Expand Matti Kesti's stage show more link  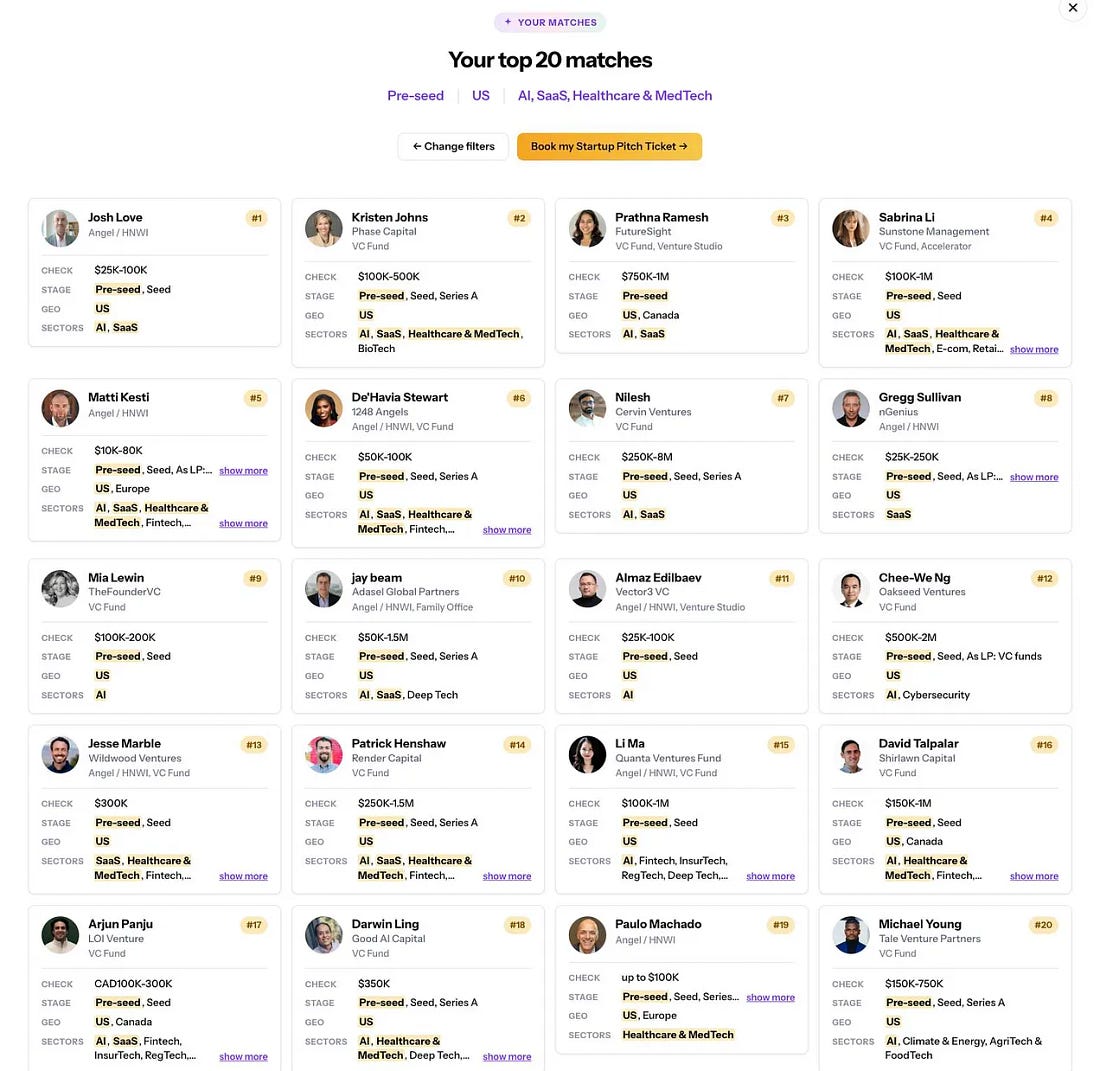tap(243, 471)
